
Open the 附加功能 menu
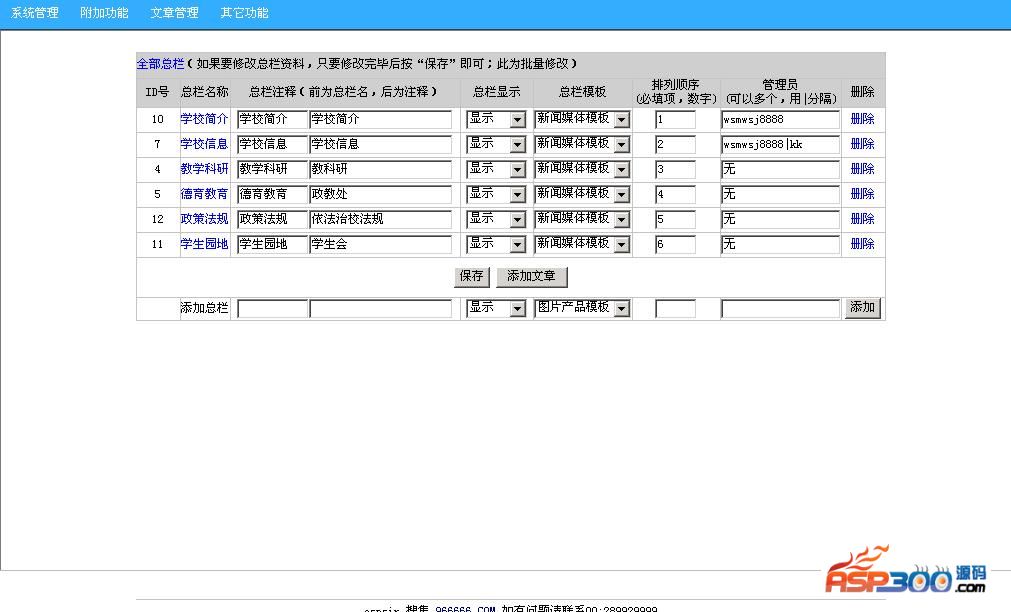[104, 13]
